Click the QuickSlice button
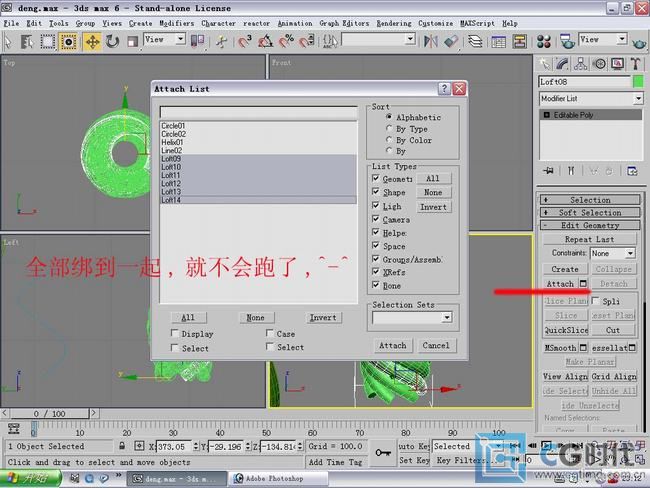Viewport: 650px width, 488px height. (x=566, y=330)
